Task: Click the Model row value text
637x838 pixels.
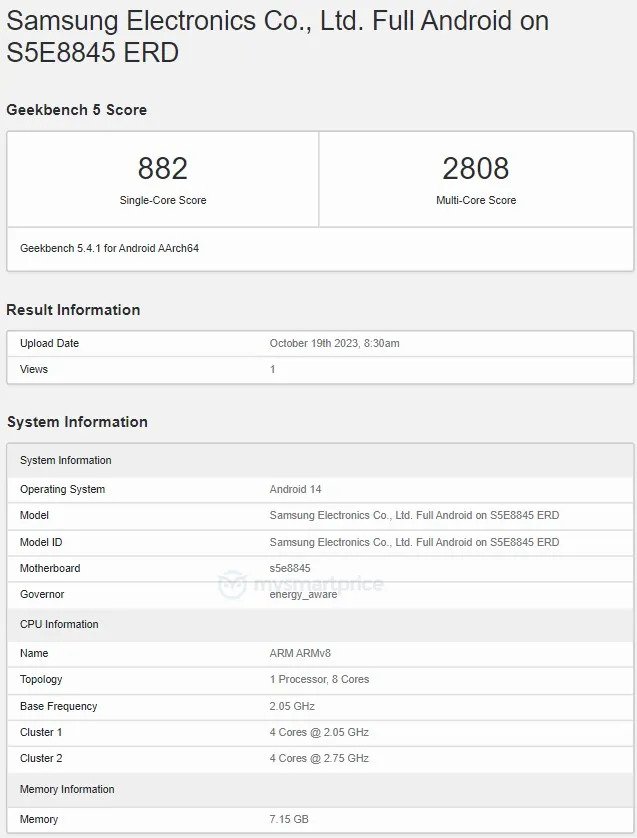Action: coord(414,515)
